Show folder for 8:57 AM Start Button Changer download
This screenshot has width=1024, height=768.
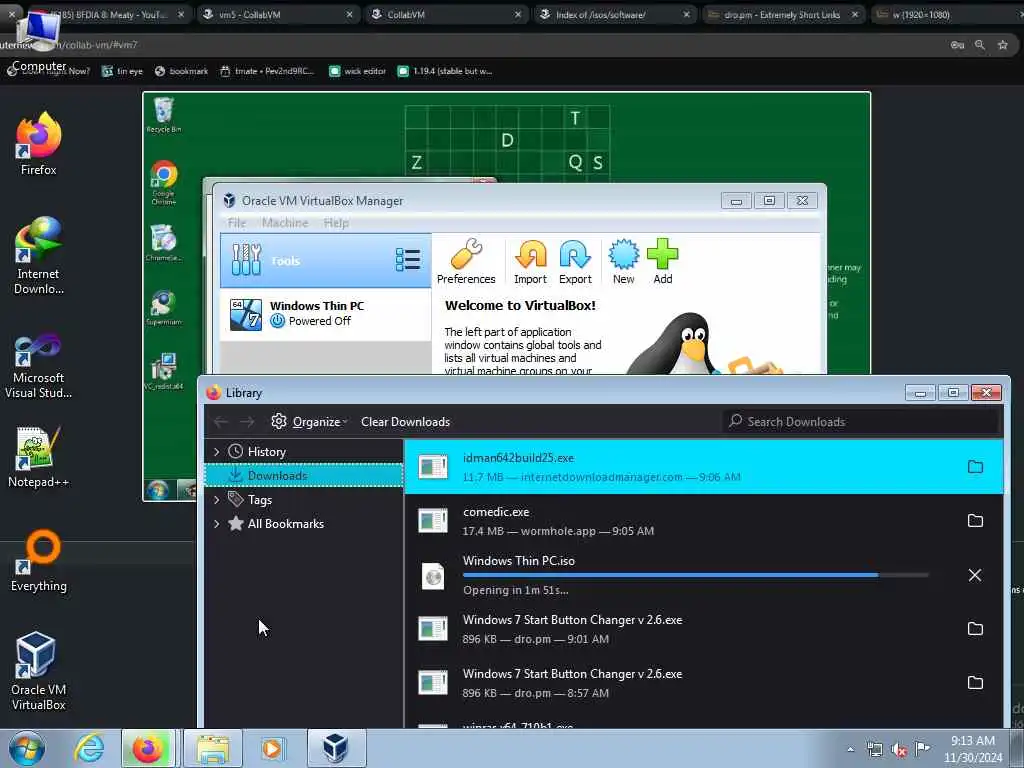(x=975, y=682)
